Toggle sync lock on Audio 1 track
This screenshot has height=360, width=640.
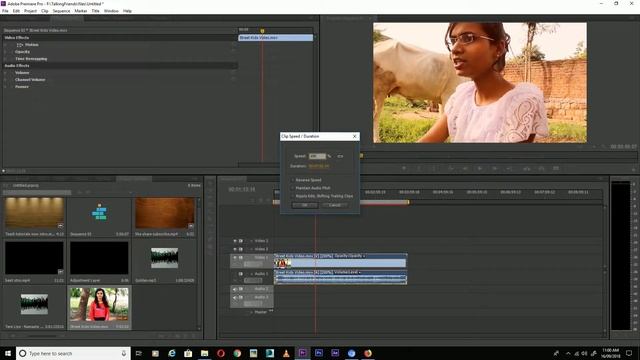tap(241, 274)
